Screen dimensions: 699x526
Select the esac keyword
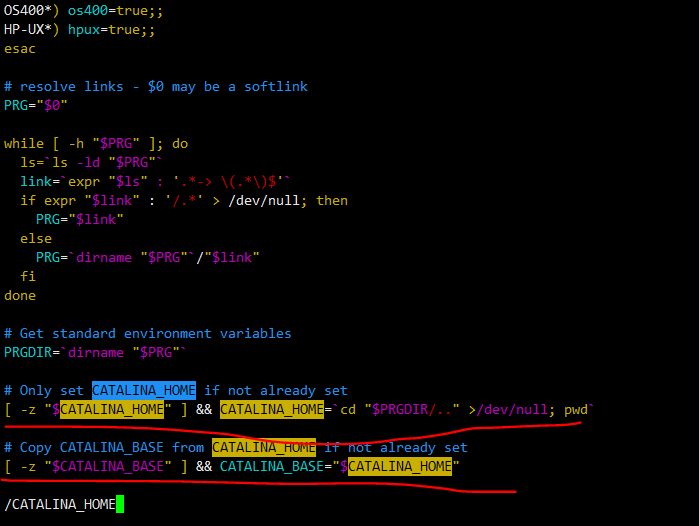[x=20, y=49]
